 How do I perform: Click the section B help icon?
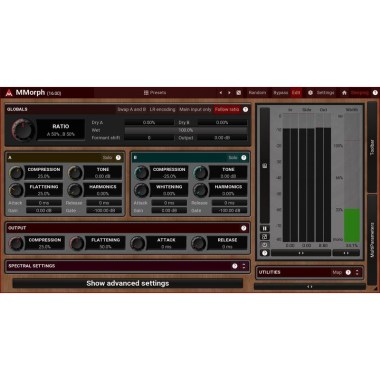coord(244,157)
